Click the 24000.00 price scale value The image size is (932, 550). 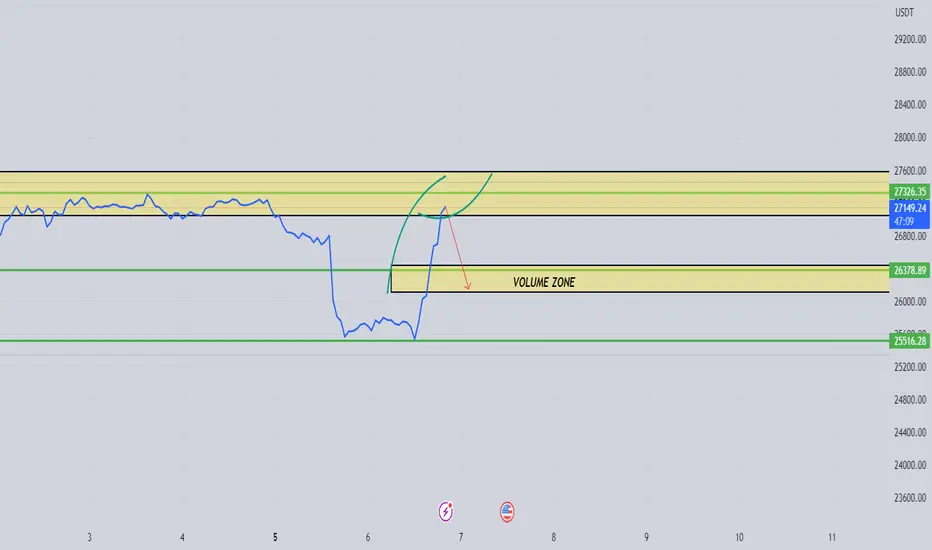(x=909, y=465)
